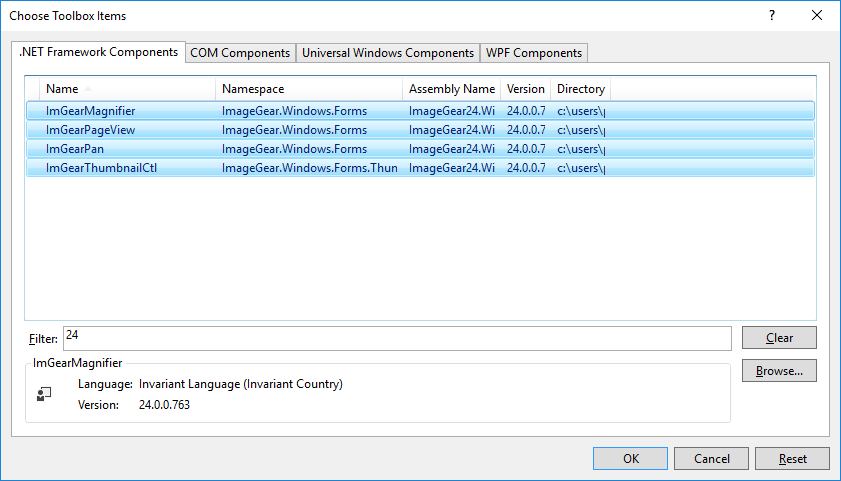The height and width of the screenshot is (481, 841).
Task: Click the version cell of ImGearThumbnailCtl row
Action: coord(526,168)
